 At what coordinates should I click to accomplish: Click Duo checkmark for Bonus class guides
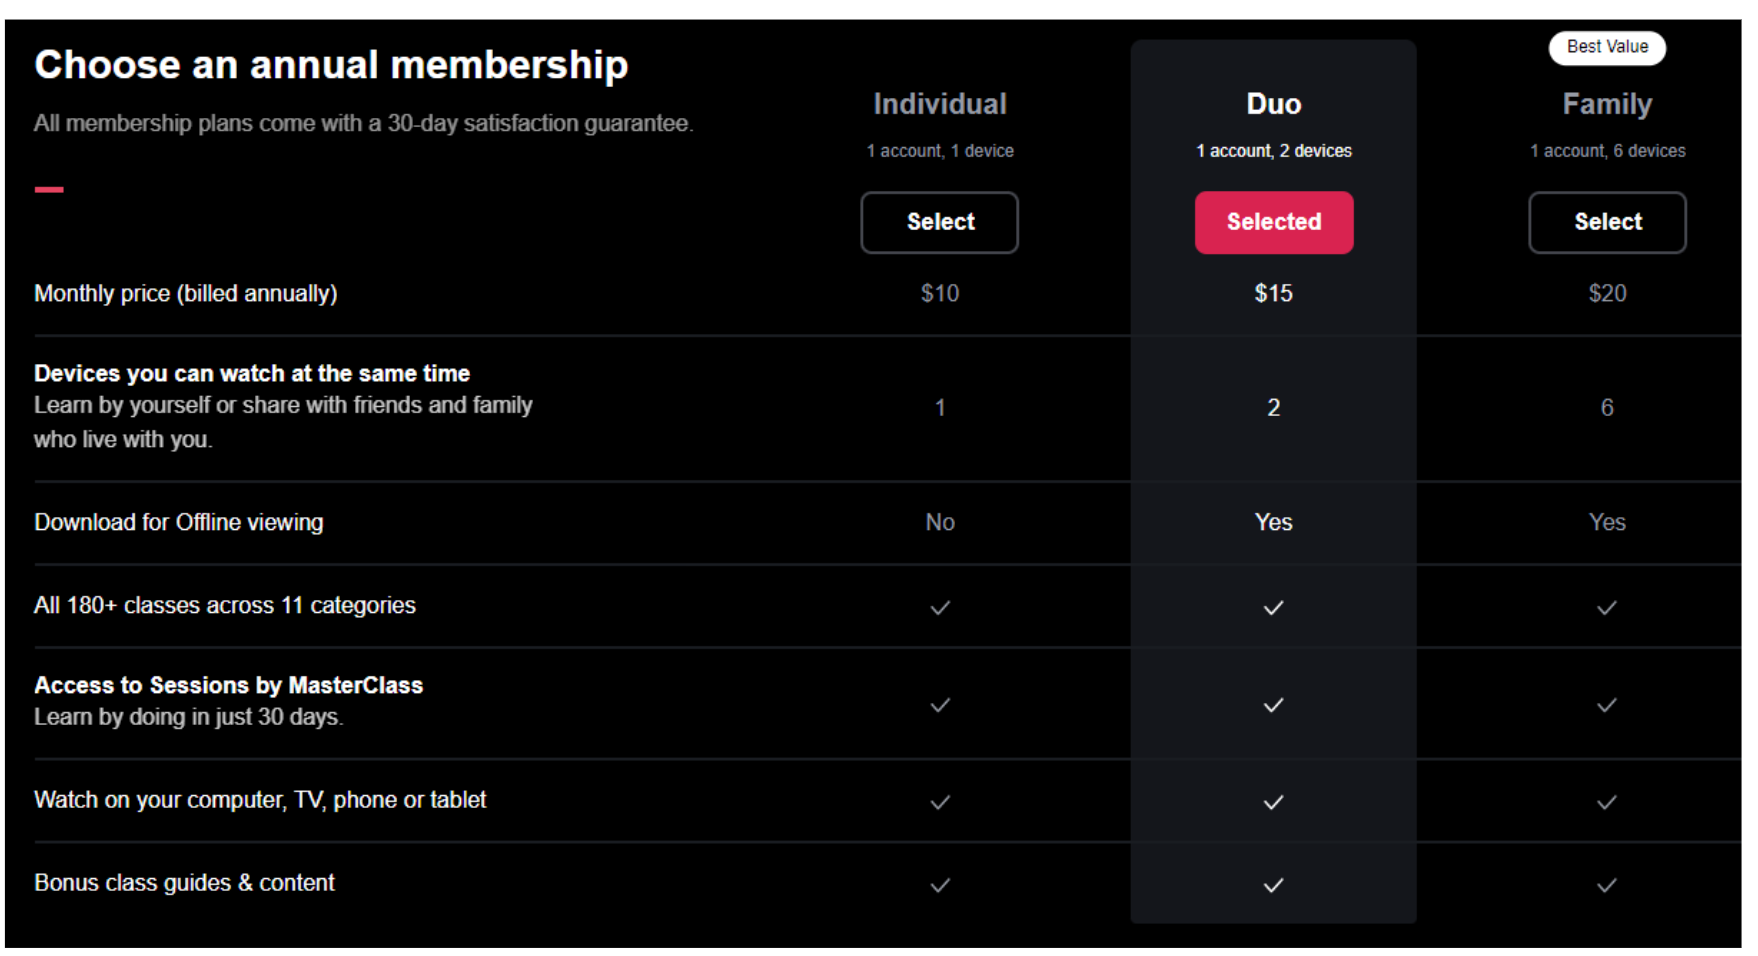click(x=1273, y=885)
